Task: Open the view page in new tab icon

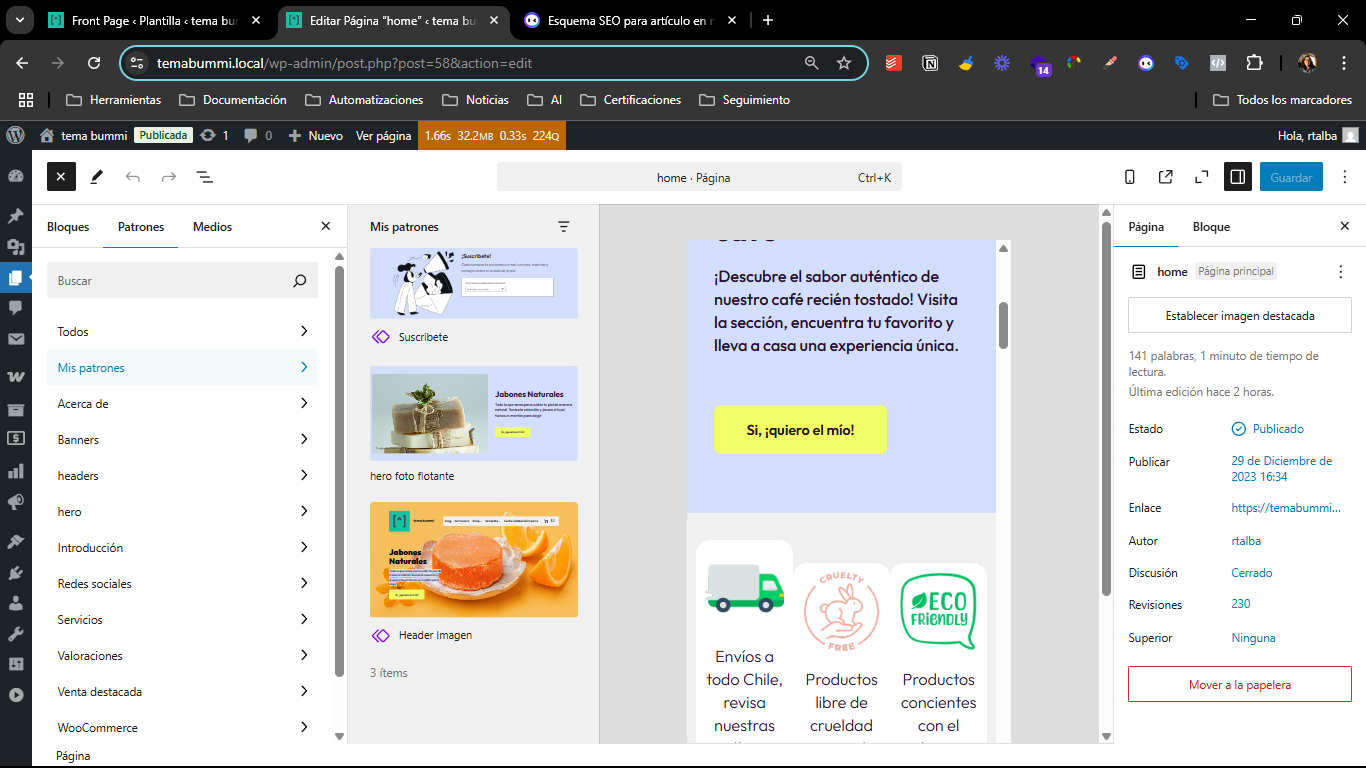Action: coord(1166,177)
